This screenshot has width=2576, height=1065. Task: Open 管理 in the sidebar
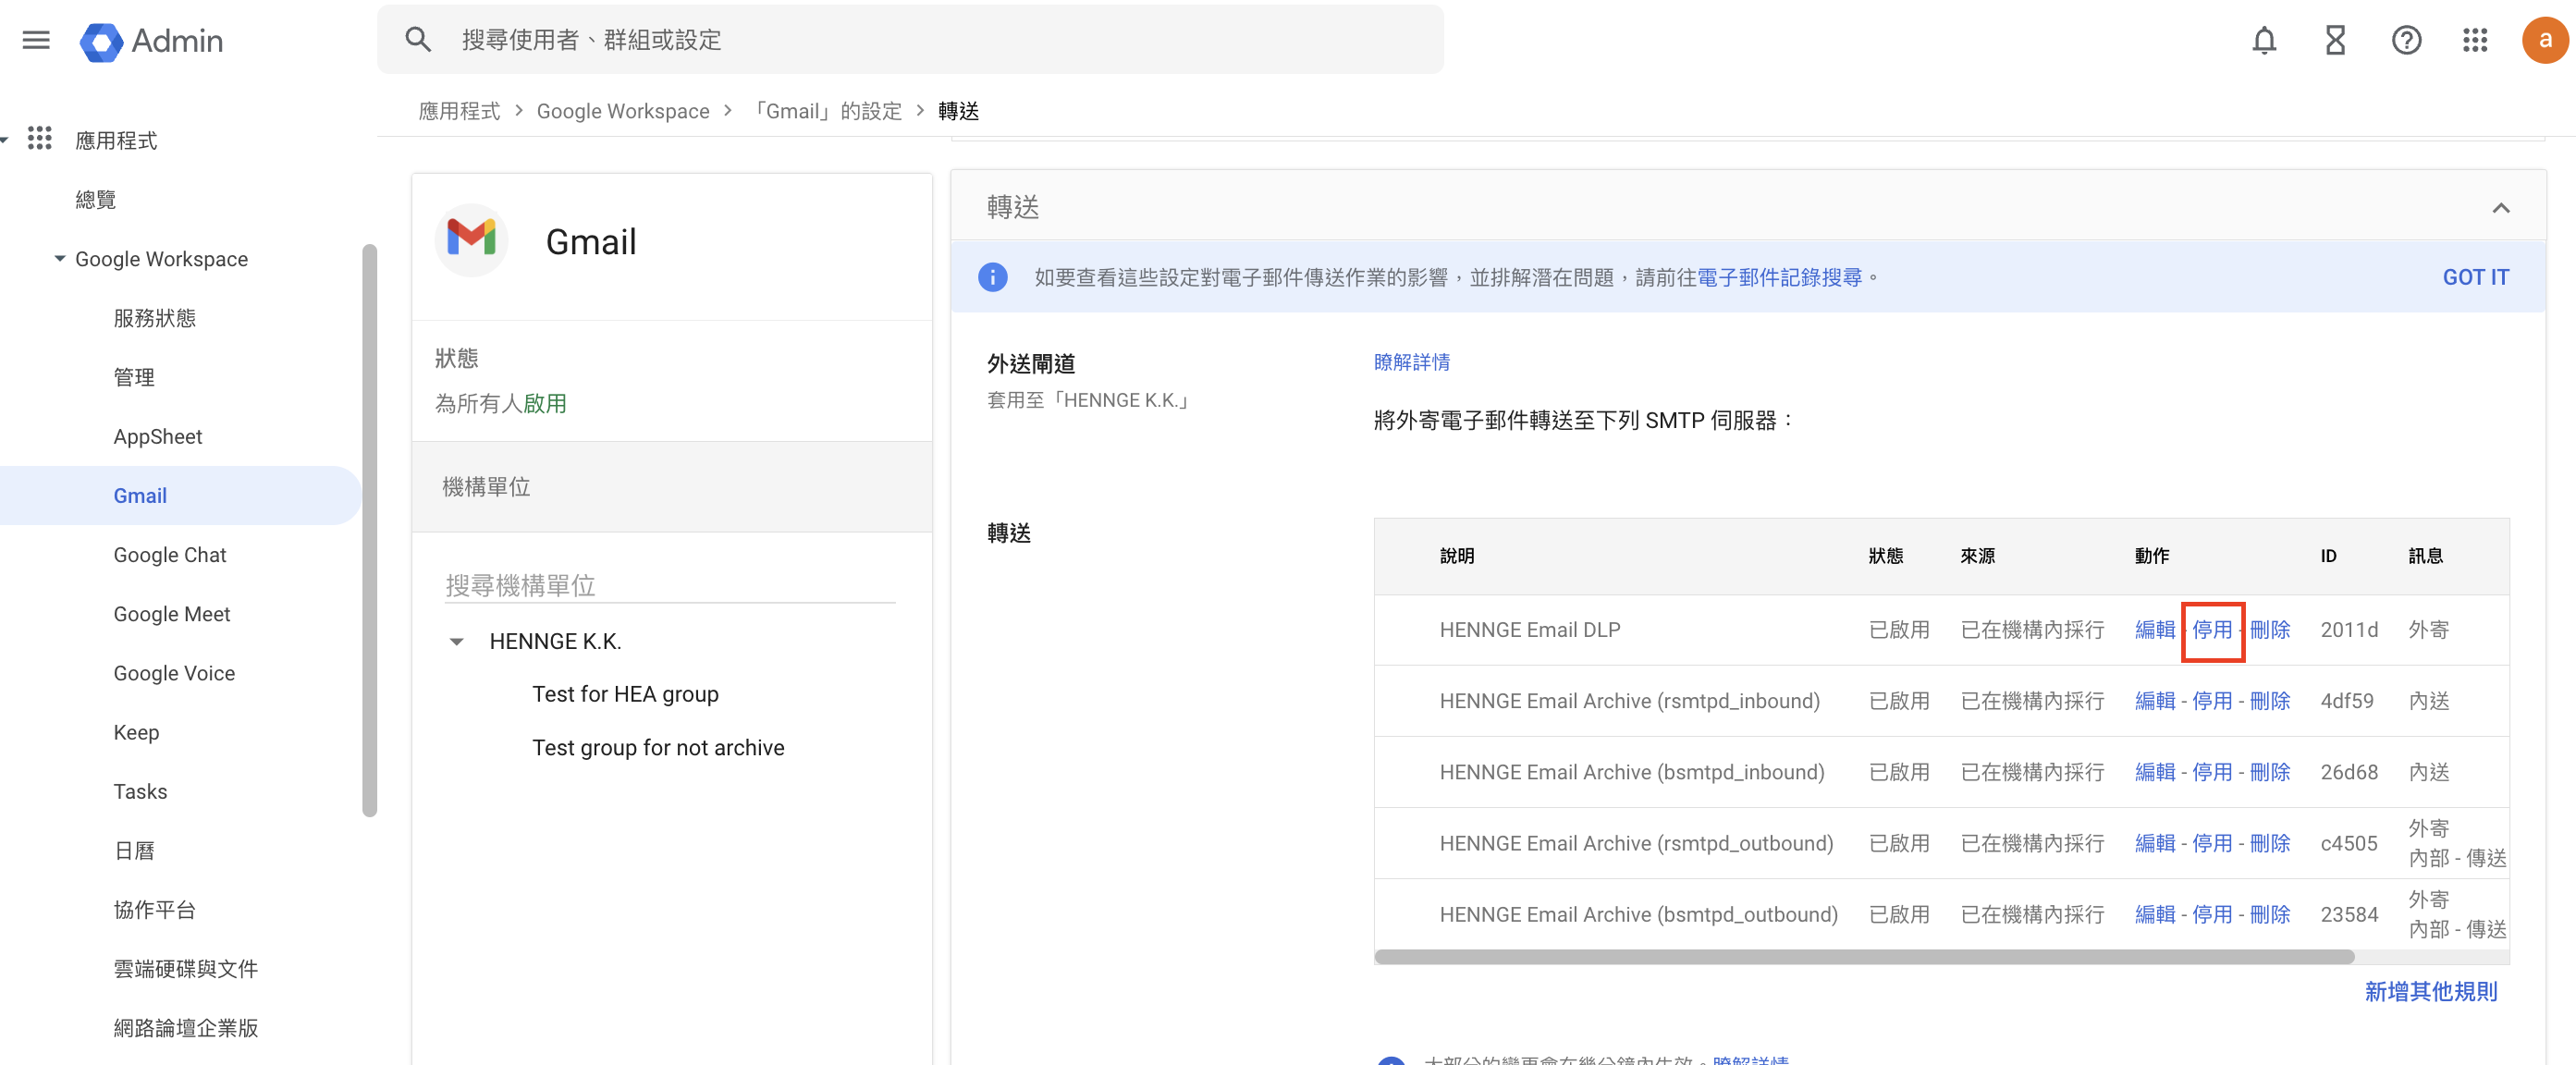coord(134,377)
